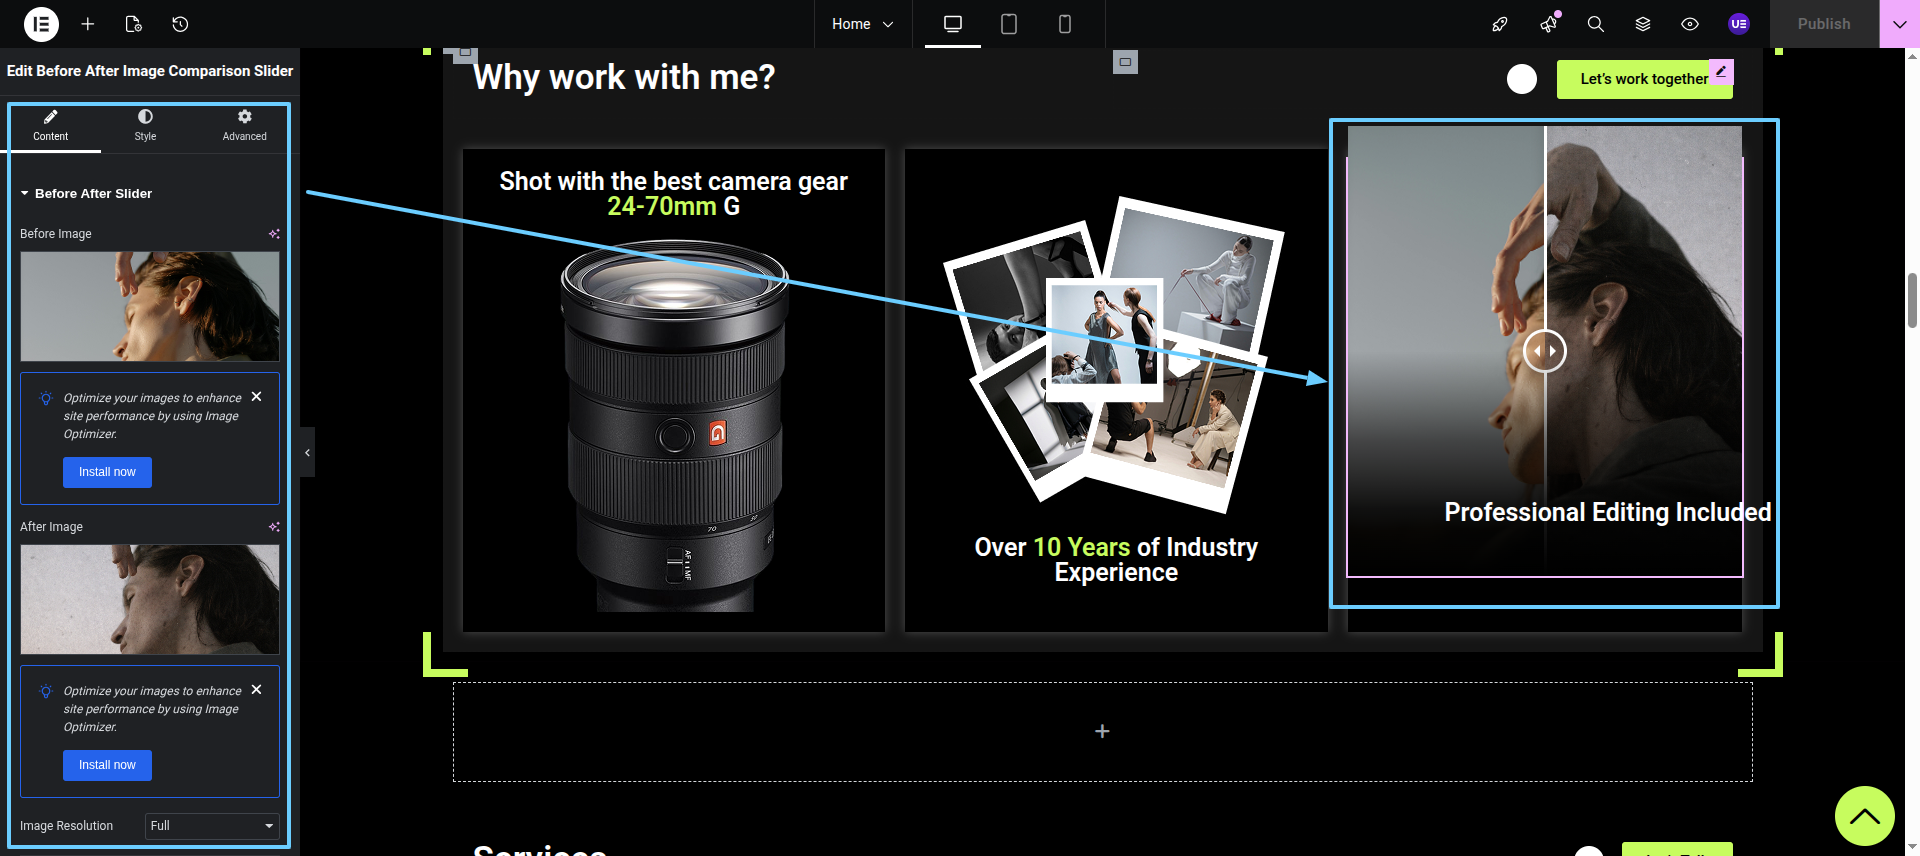Click Install now under After Image
Viewport: 1920px width, 856px height.
(x=107, y=765)
